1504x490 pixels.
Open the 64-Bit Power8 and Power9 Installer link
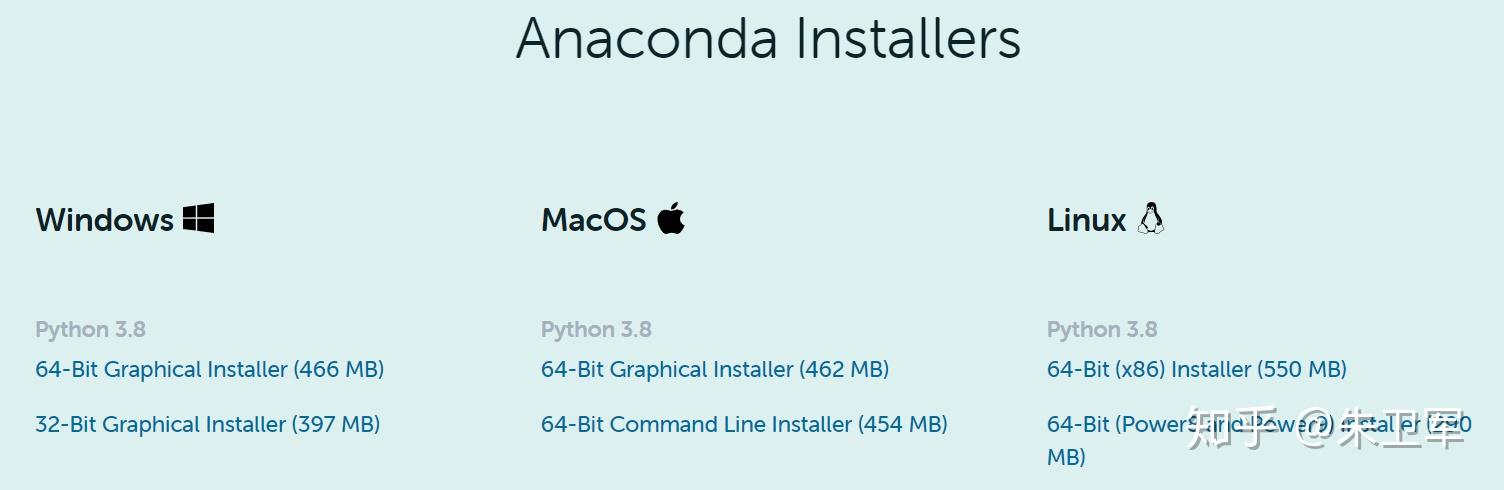[1259, 440]
